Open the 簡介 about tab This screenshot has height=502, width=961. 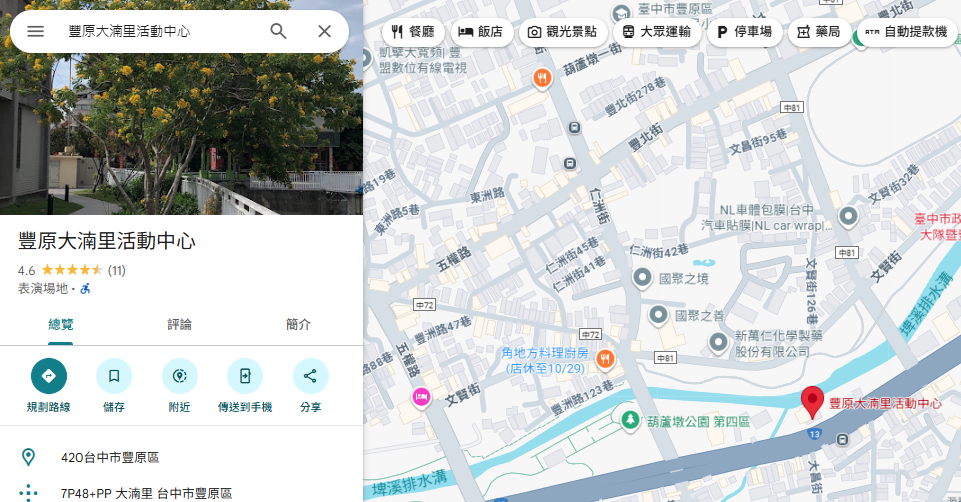(298, 324)
